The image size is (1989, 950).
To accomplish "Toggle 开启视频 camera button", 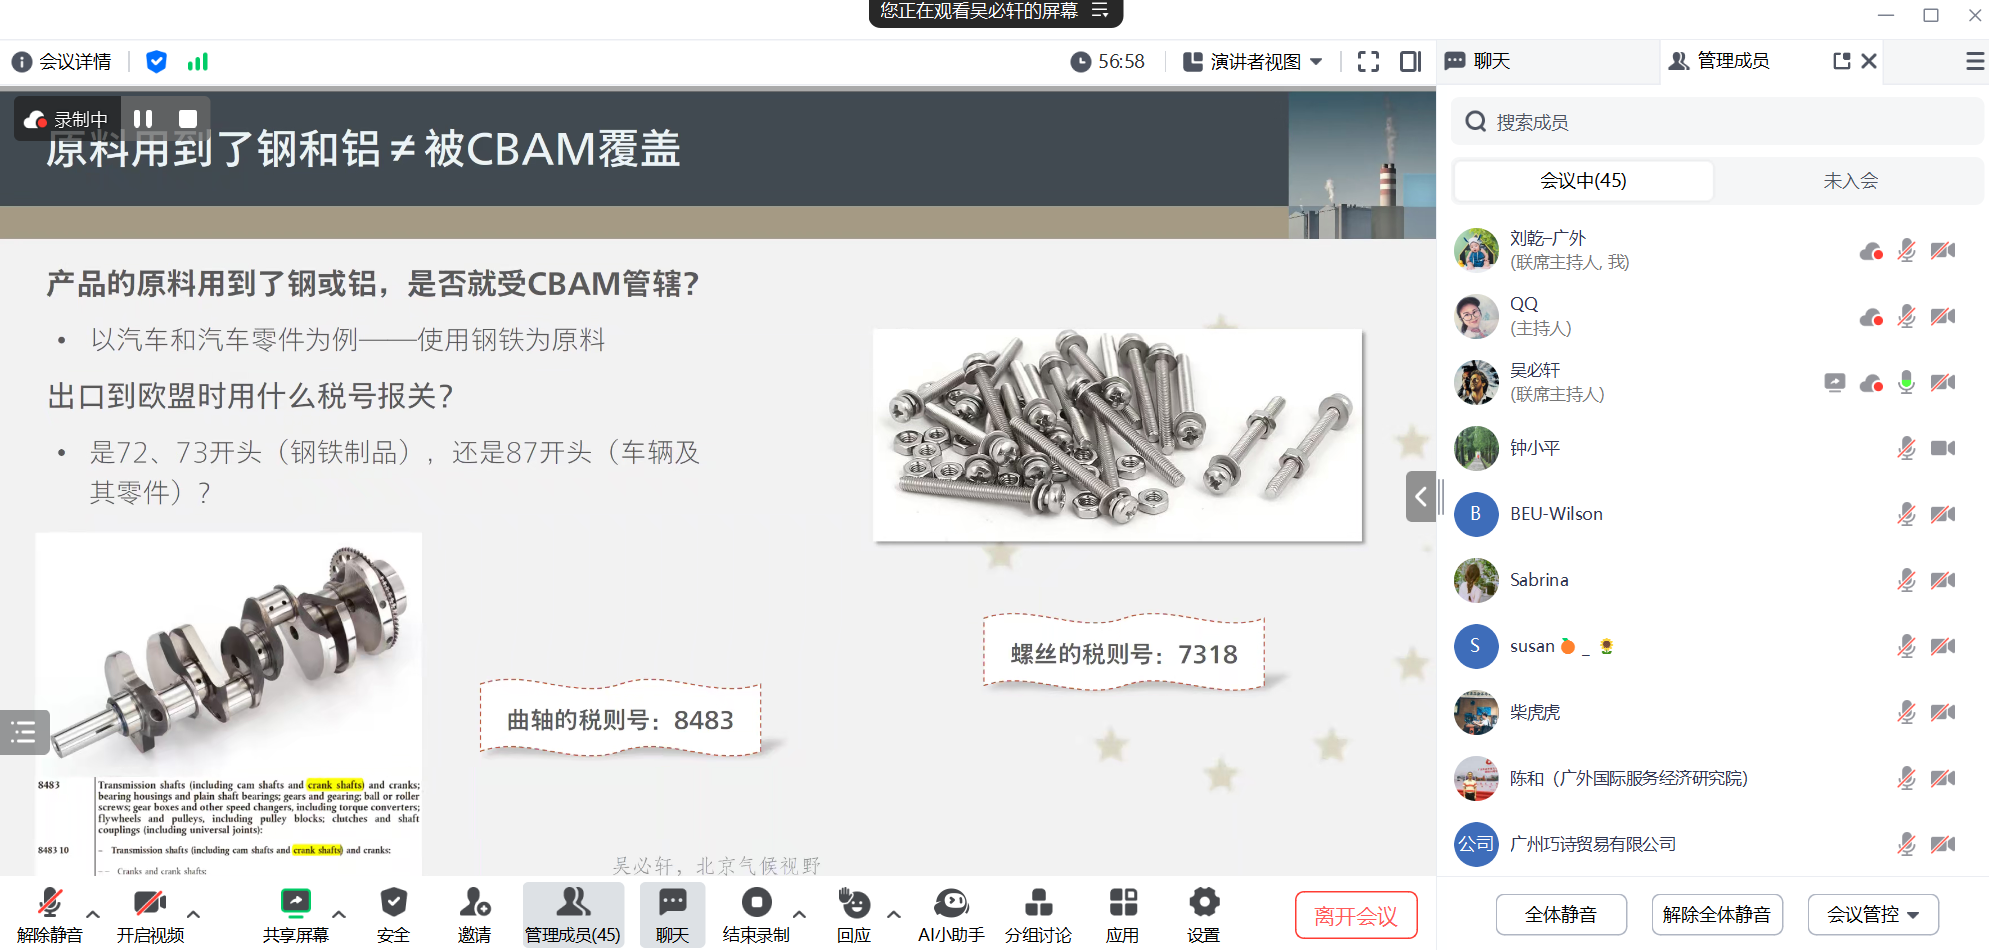I will (x=150, y=905).
